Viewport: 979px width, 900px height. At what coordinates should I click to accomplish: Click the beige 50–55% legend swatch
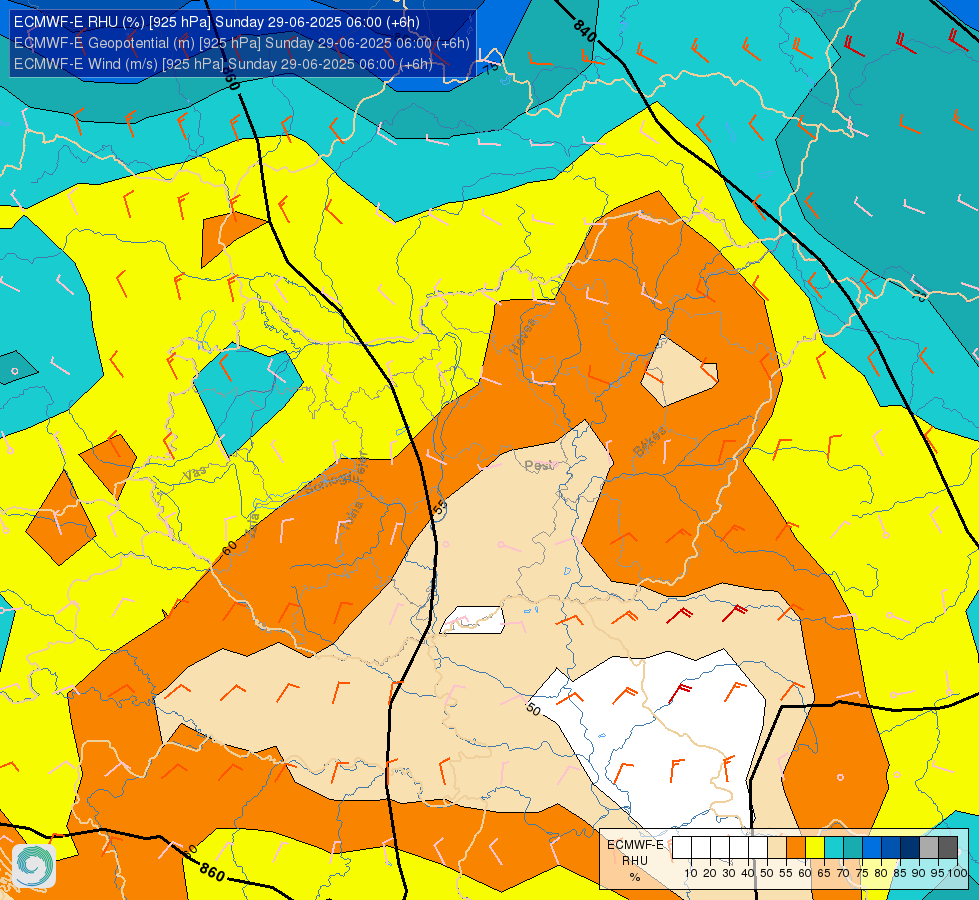pos(777,848)
